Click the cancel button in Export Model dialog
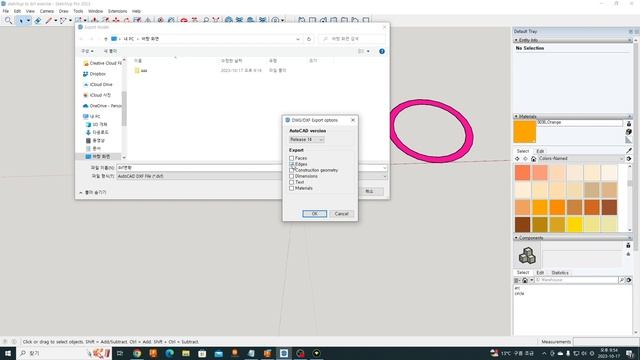640x360 pixels. pyautogui.click(x=370, y=191)
